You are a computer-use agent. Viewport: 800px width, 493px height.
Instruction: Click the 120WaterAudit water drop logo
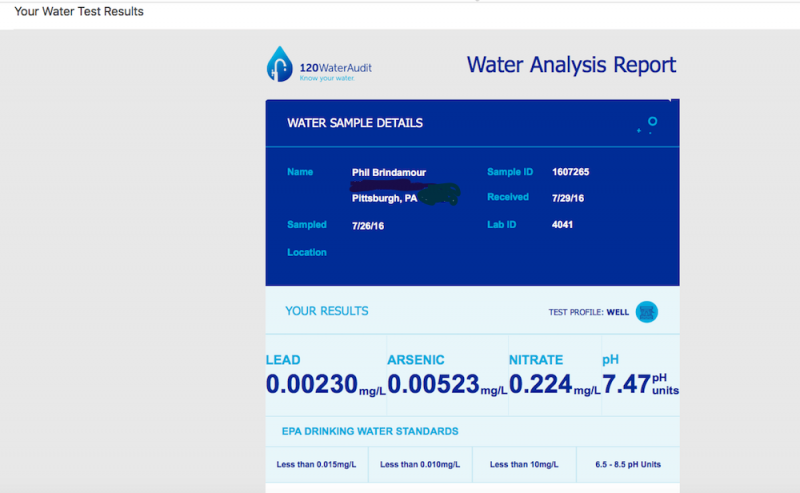coord(280,64)
